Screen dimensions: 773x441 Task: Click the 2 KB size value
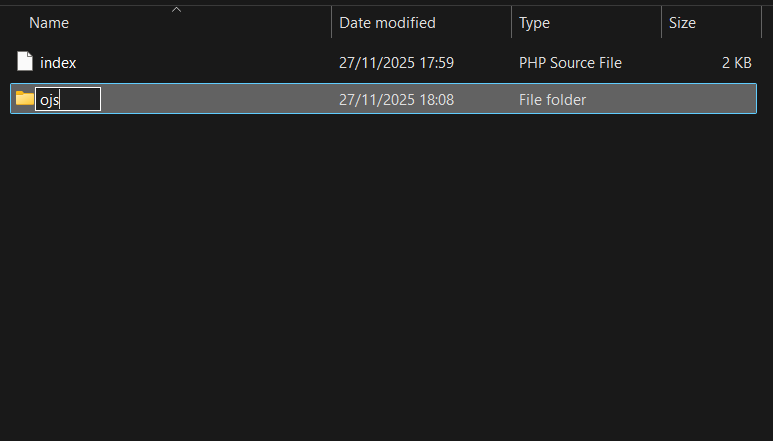pos(736,63)
